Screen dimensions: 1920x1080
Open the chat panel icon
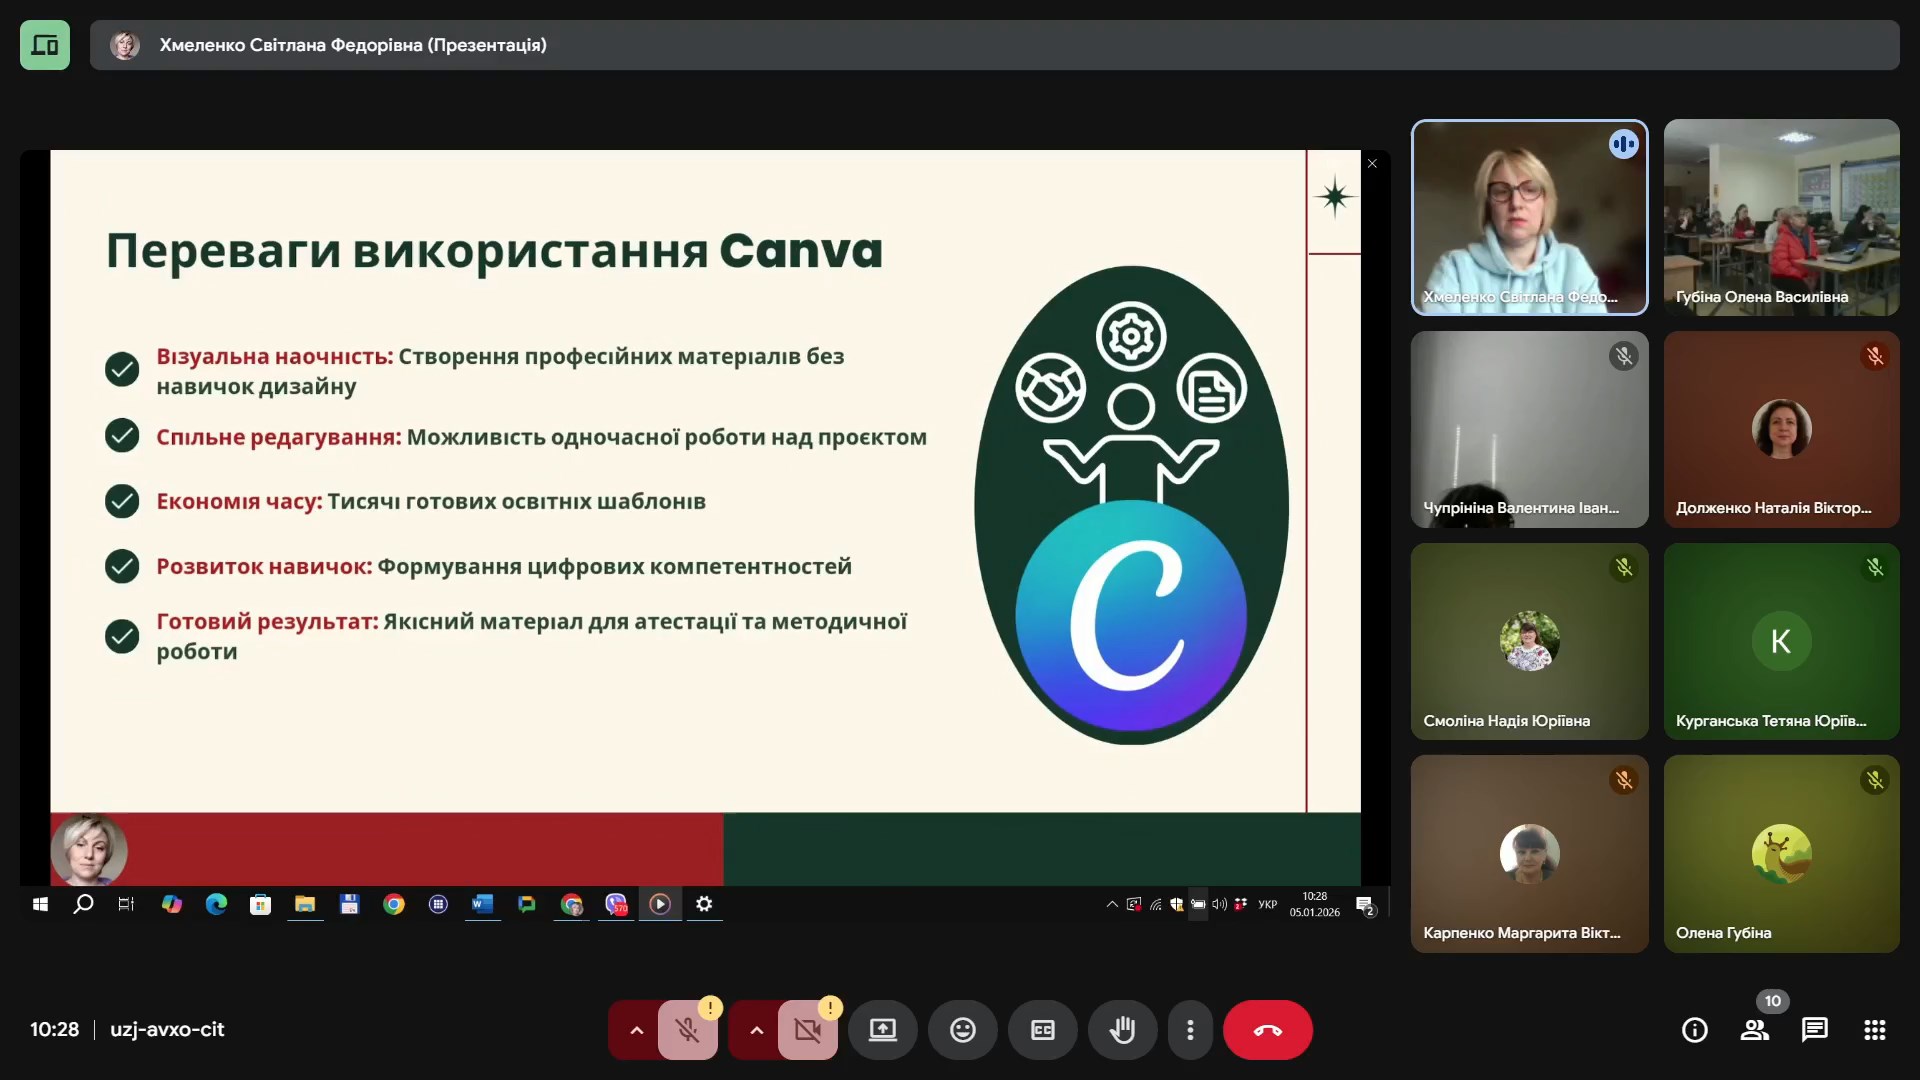pos(1814,1030)
